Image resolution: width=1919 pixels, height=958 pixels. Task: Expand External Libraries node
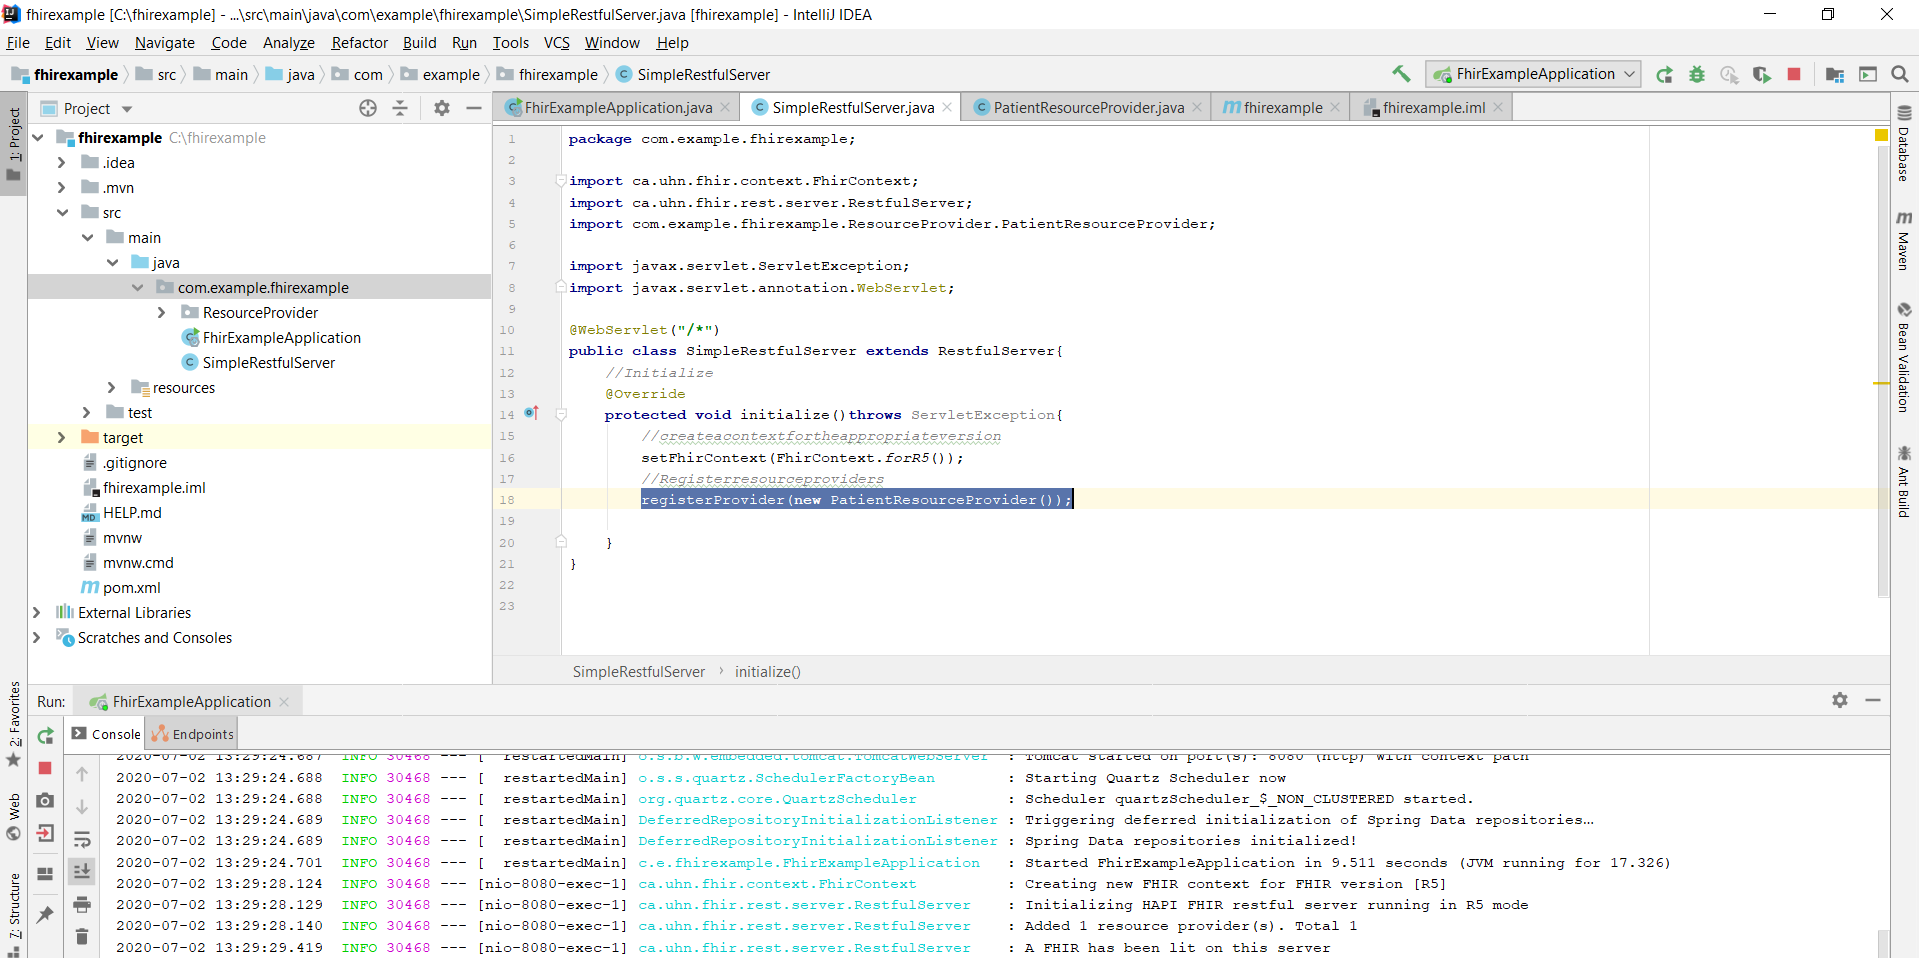pyautogui.click(x=36, y=612)
